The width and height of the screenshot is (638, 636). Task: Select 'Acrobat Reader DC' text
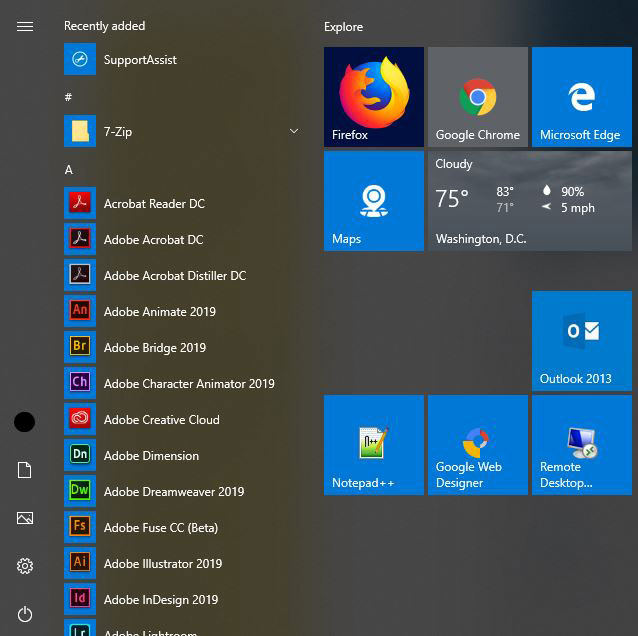154,203
